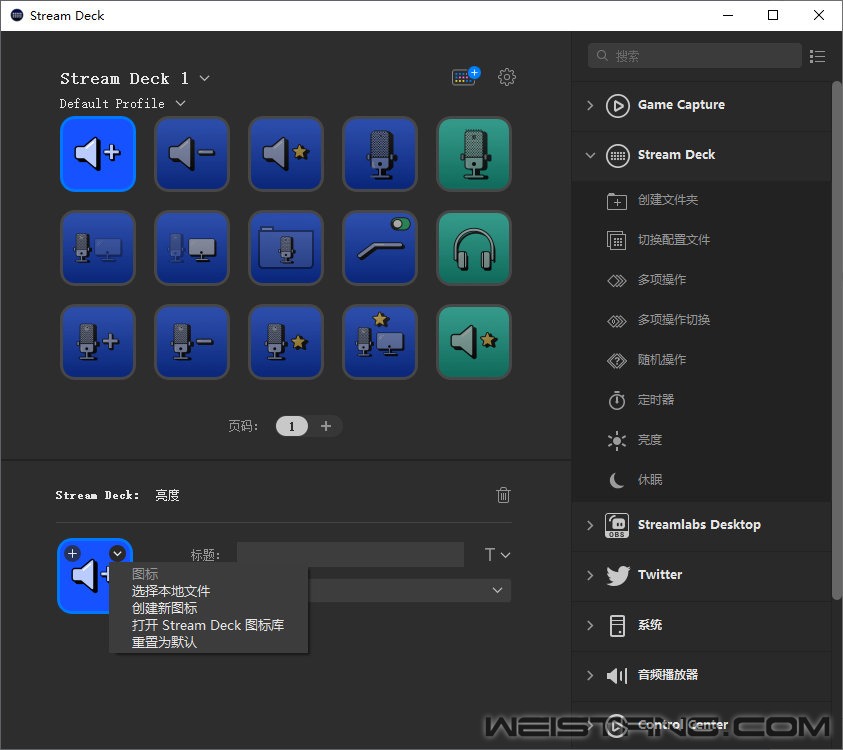Click the 标题 title input field
This screenshot has height=750, width=843.
click(350, 554)
